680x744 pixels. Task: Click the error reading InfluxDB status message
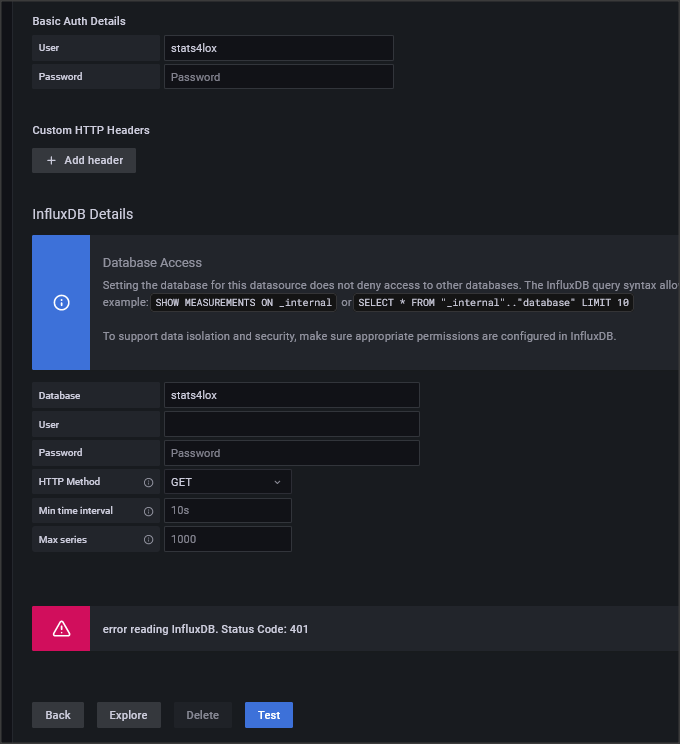coord(205,629)
